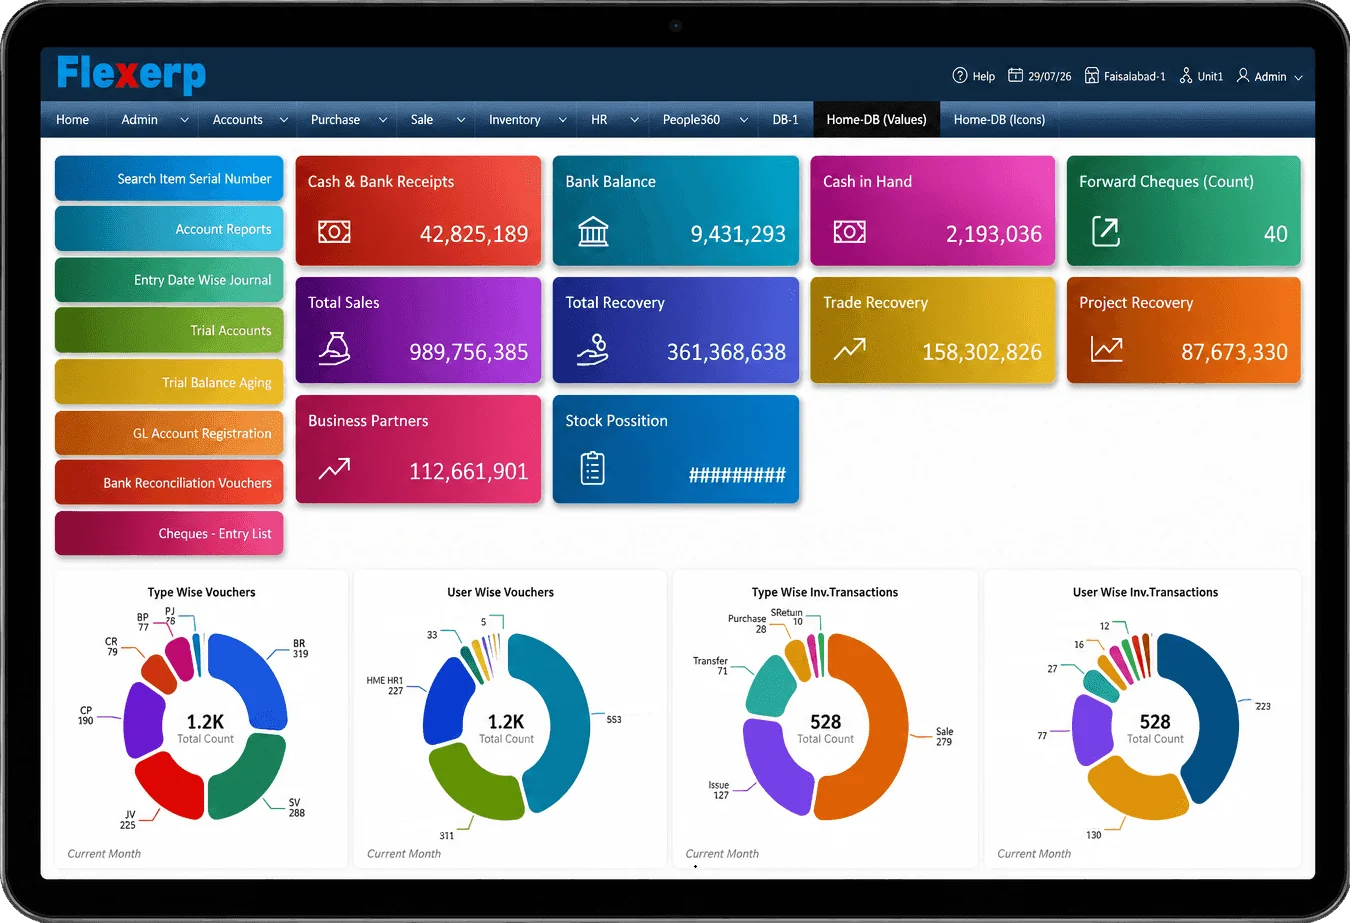Click the 361,368,638 Total Recovery value
Viewport: 1352px width, 923px height.
click(726, 352)
